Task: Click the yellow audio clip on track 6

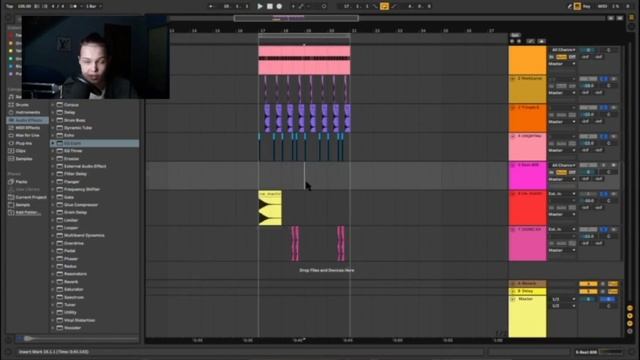Action: 270,208
